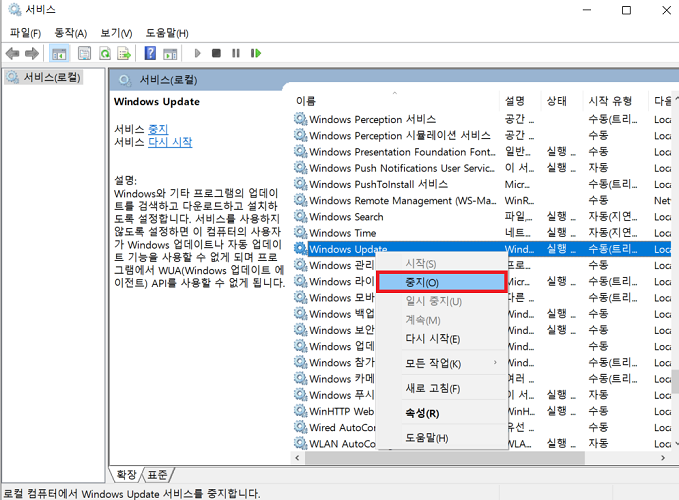
Task: Click the horizontal scrollbar right arrow
Action: coord(663,458)
